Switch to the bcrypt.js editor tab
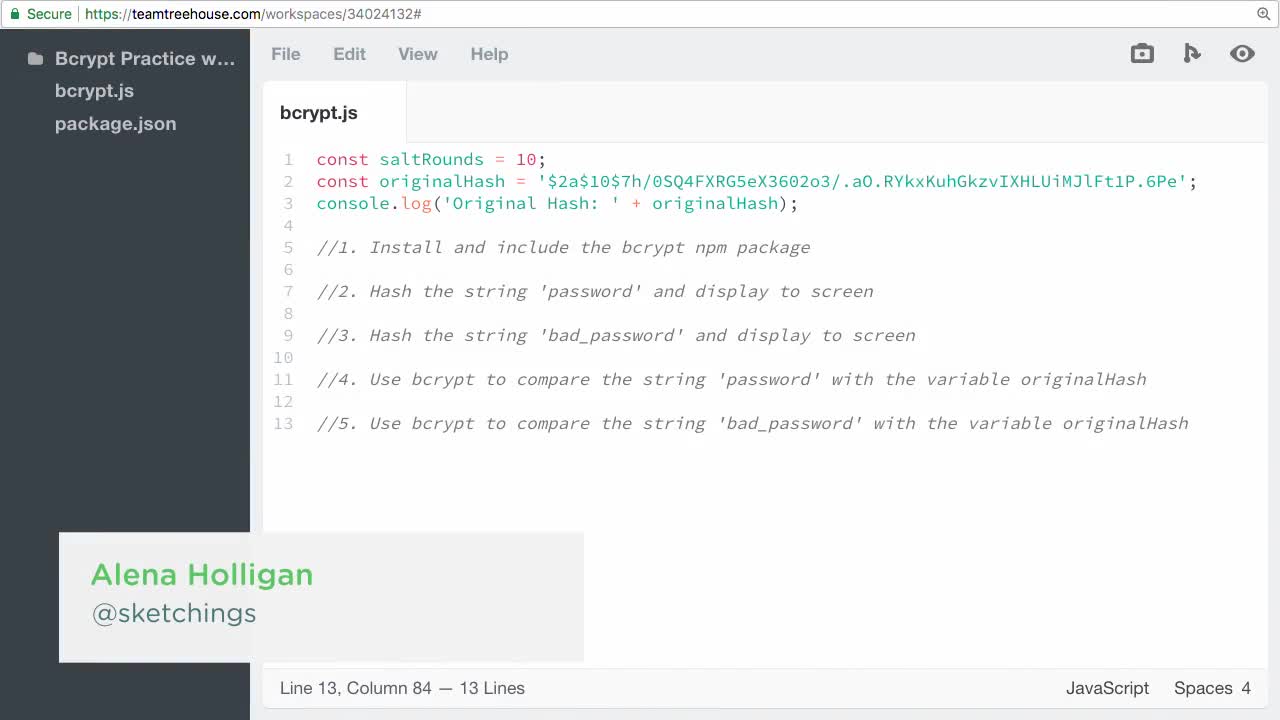1280x720 pixels. pos(318,113)
